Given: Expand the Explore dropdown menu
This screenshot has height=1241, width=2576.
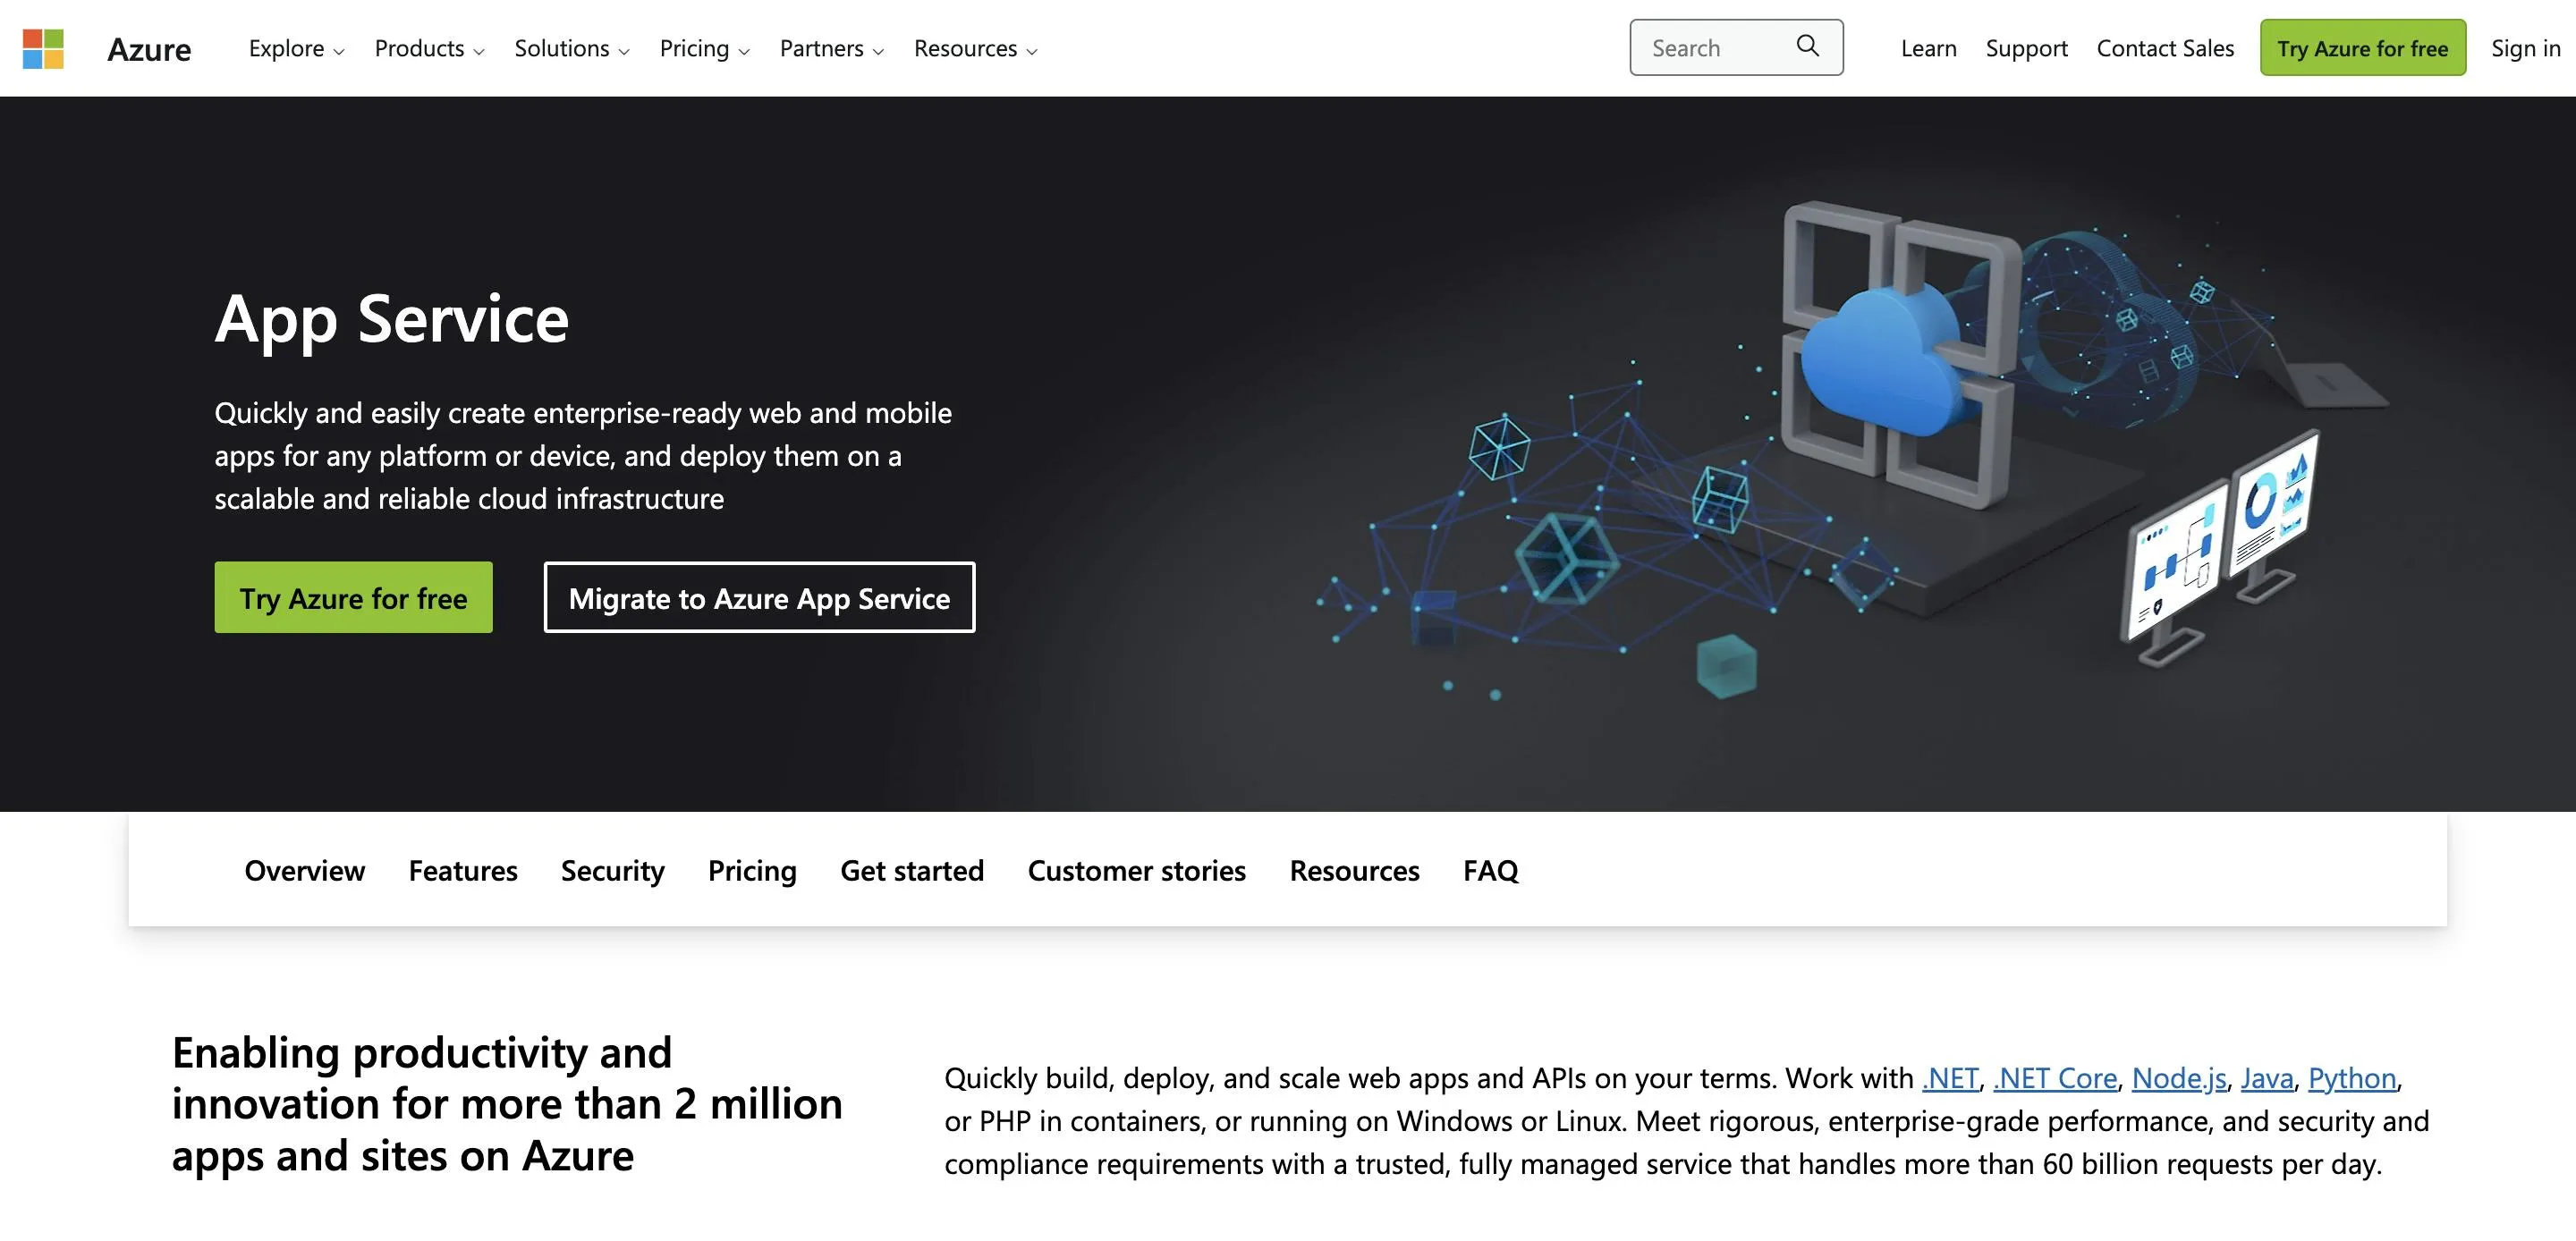Looking at the screenshot, I should (x=296, y=49).
